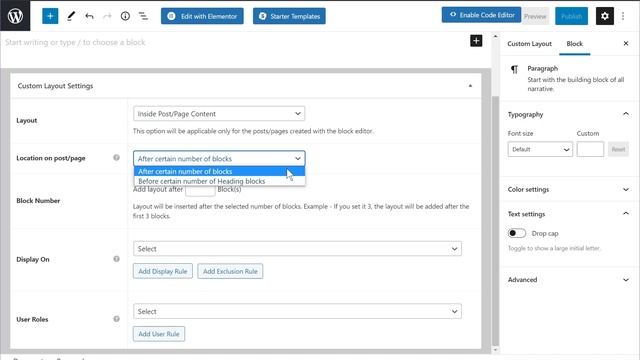Click the Custom font size field
This screenshot has width=640, height=360.
(590, 149)
